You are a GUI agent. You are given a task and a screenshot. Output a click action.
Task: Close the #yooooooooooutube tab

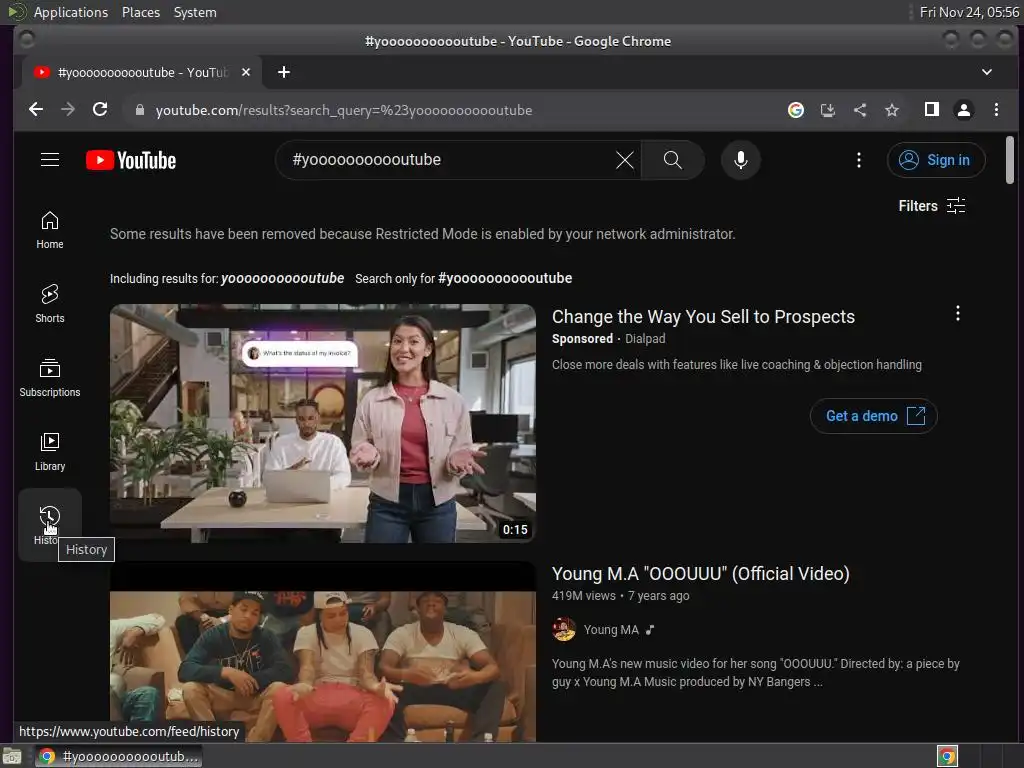[x=246, y=72]
